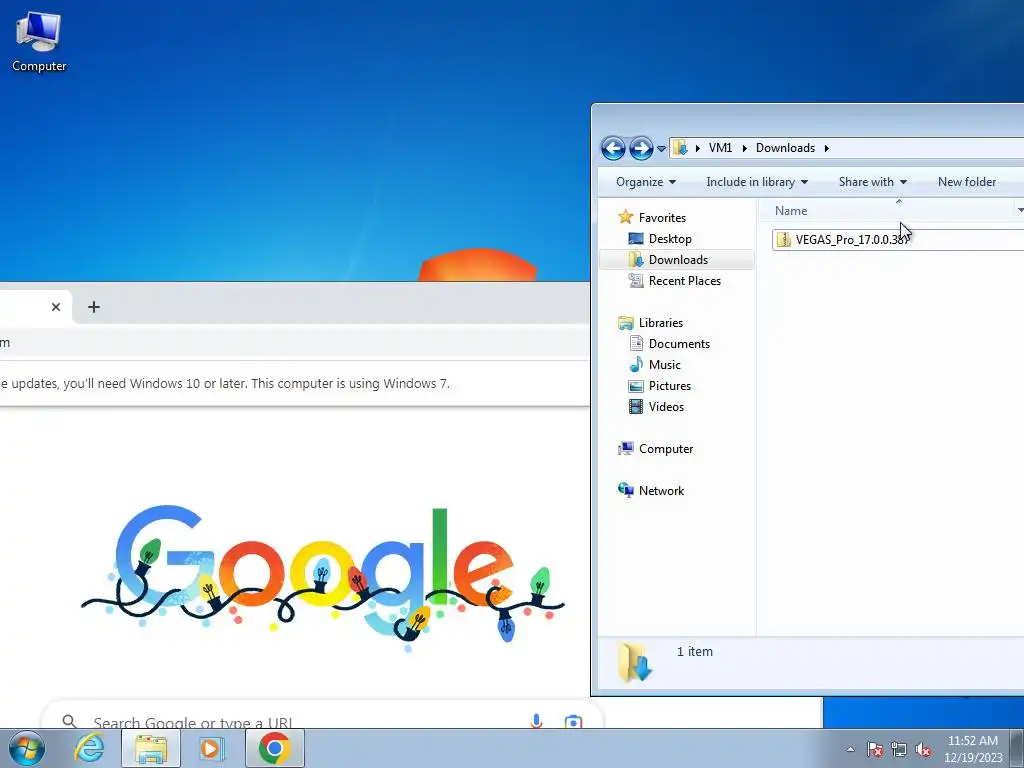Switch to Google Chrome in taskbar
Image resolution: width=1024 pixels, height=768 pixels.
[274, 748]
